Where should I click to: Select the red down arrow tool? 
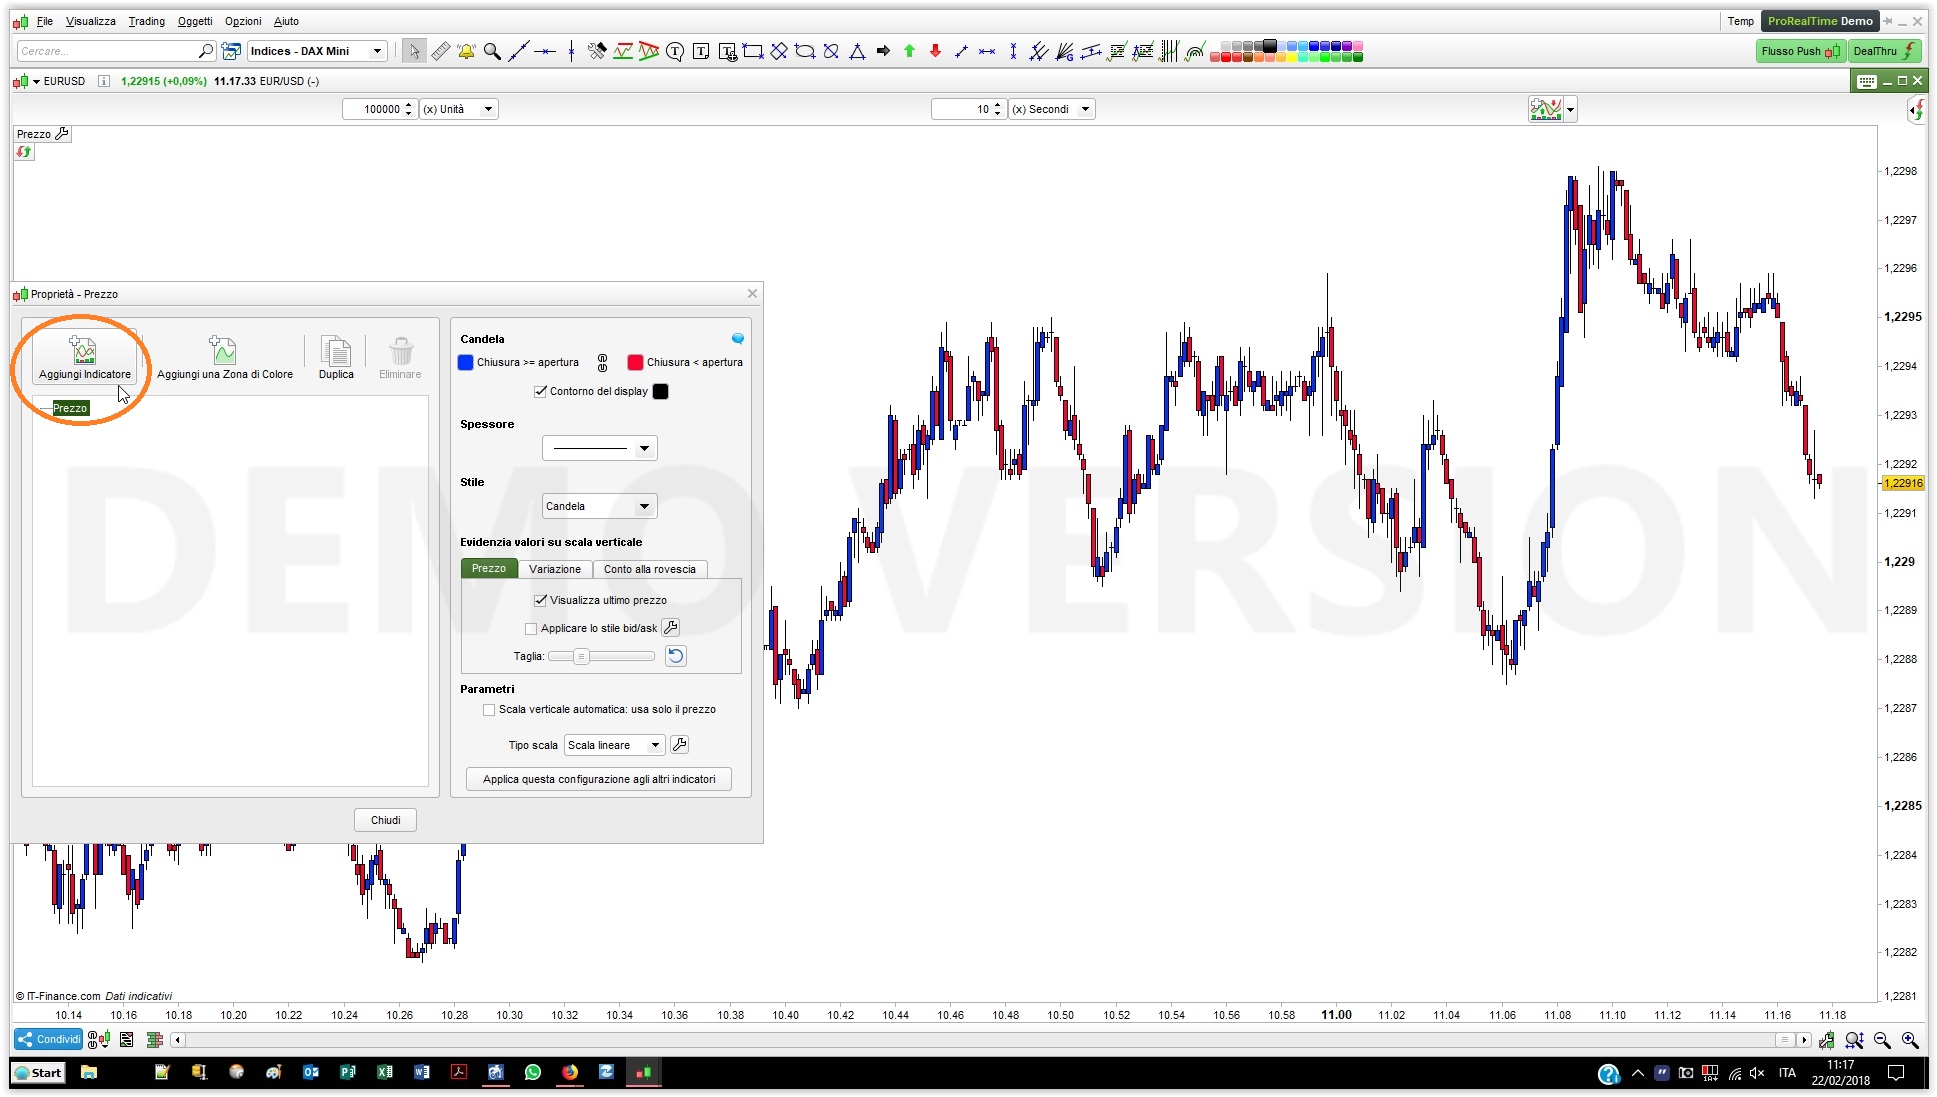coord(935,51)
